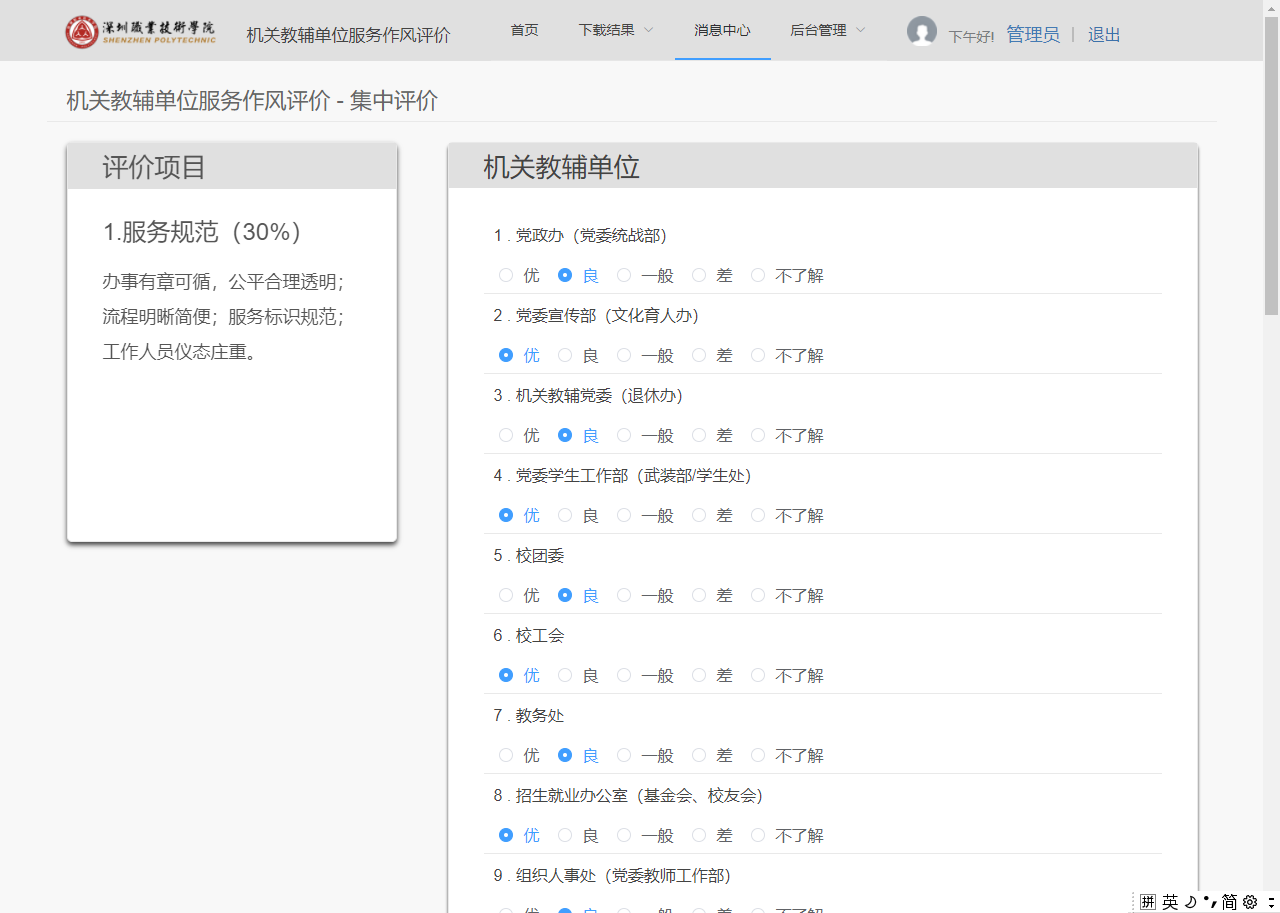Screen dimensions: 1280x913
Task: Click the 管理员 user link
Action: [x=1033, y=35]
